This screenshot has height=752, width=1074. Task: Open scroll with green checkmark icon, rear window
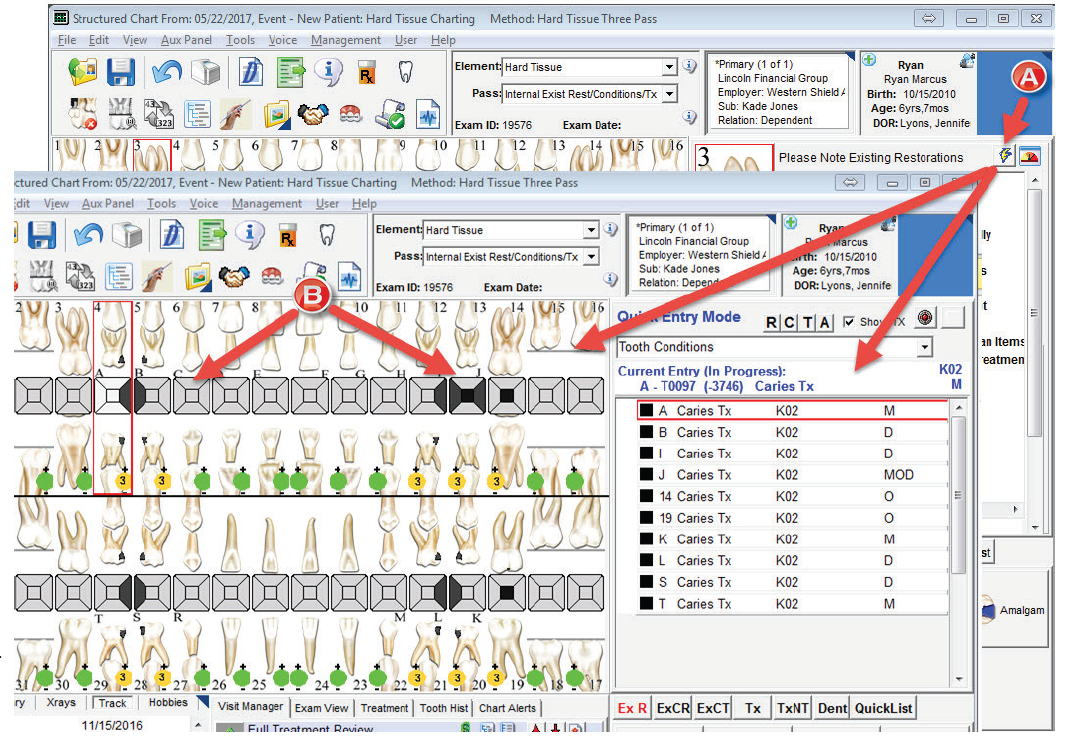[390, 114]
